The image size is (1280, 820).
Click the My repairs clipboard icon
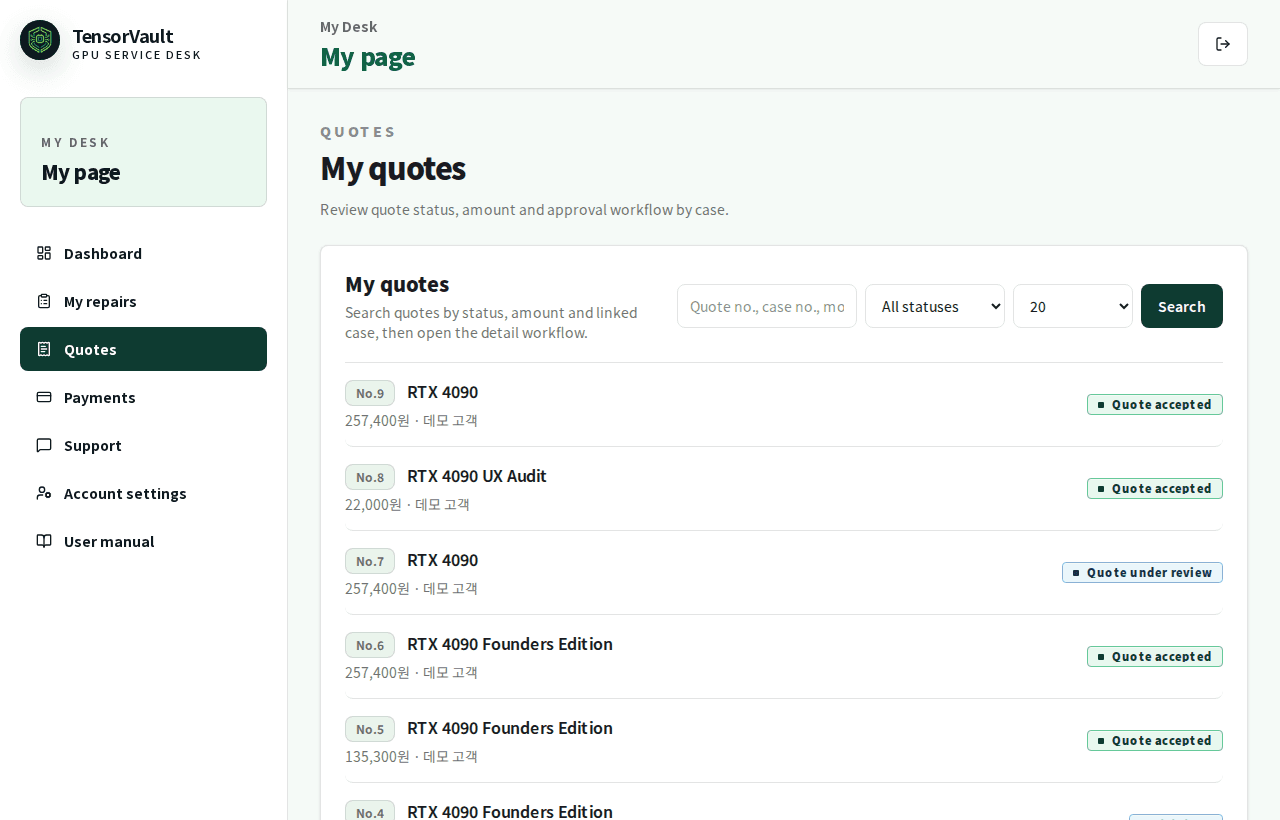(x=44, y=301)
